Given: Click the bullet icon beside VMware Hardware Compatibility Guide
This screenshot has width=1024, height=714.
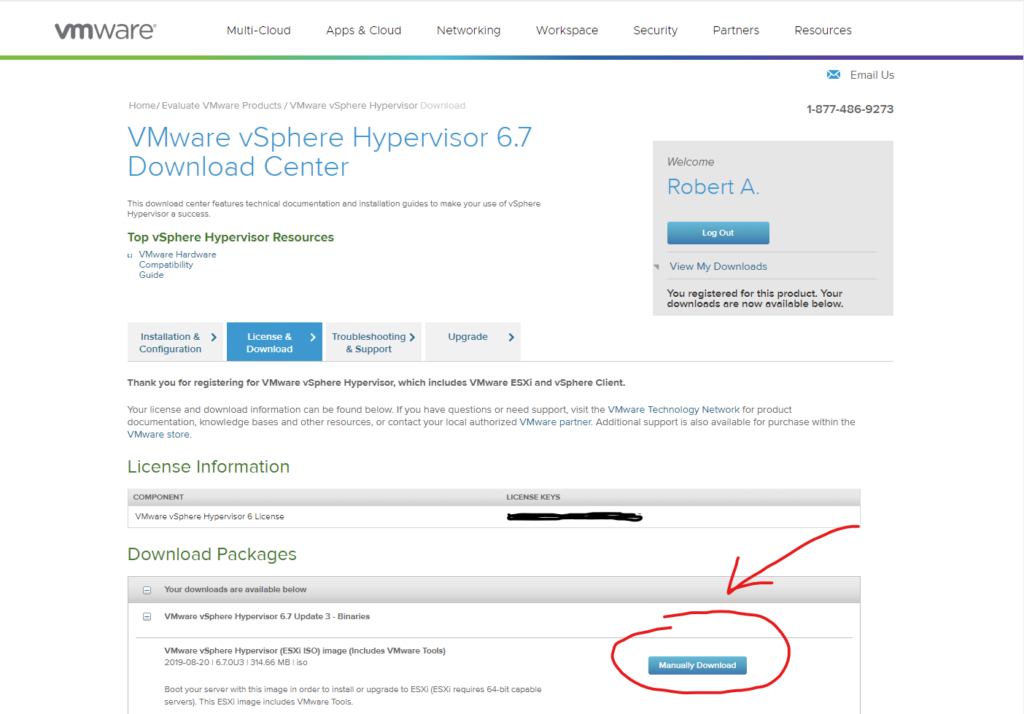Looking at the screenshot, I should point(130,255).
